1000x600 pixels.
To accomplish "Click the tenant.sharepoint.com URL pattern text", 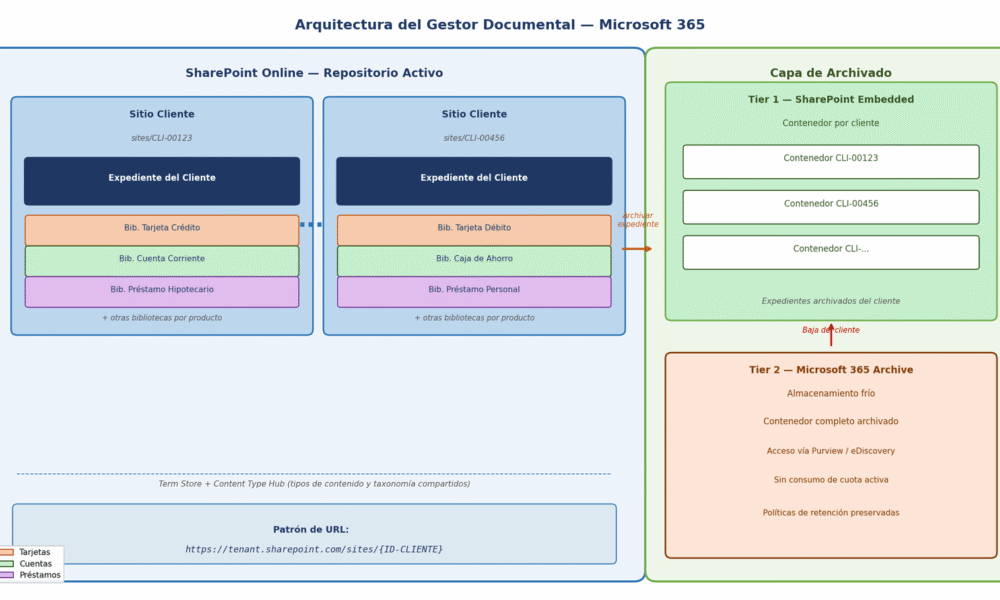I will pyautogui.click(x=314, y=549).
